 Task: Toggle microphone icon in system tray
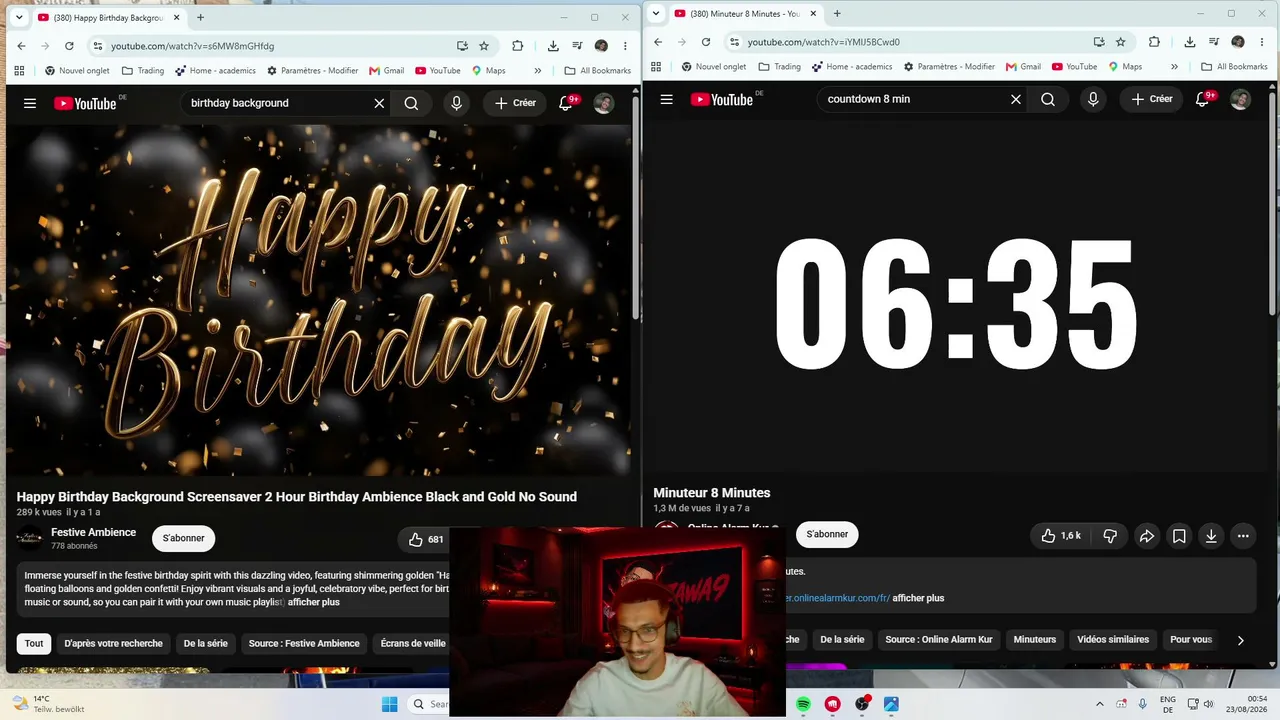[x=1143, y=704]
